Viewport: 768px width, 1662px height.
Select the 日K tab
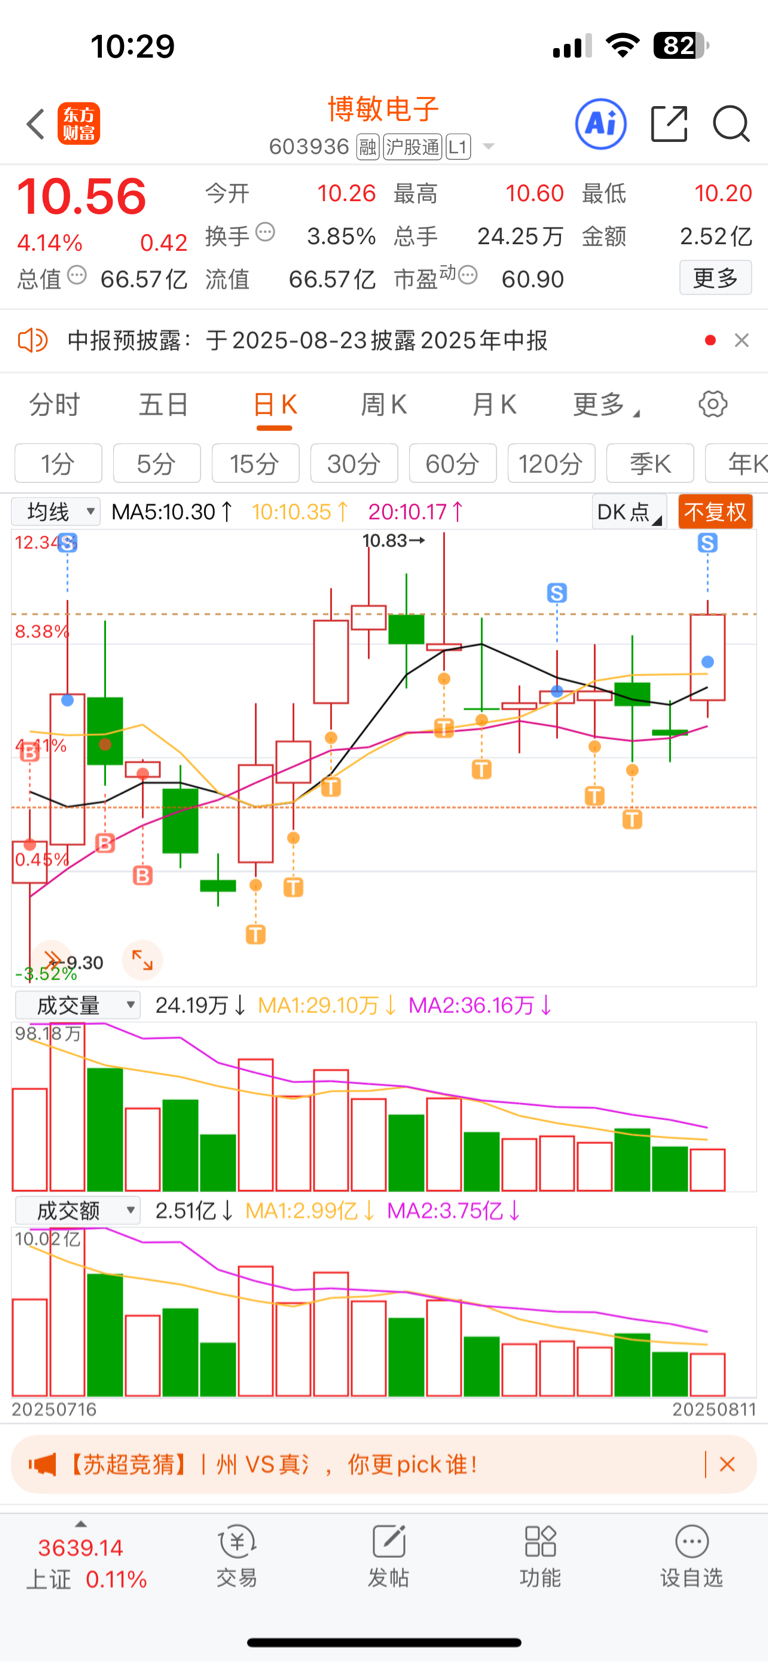click(x=275, y=405)
